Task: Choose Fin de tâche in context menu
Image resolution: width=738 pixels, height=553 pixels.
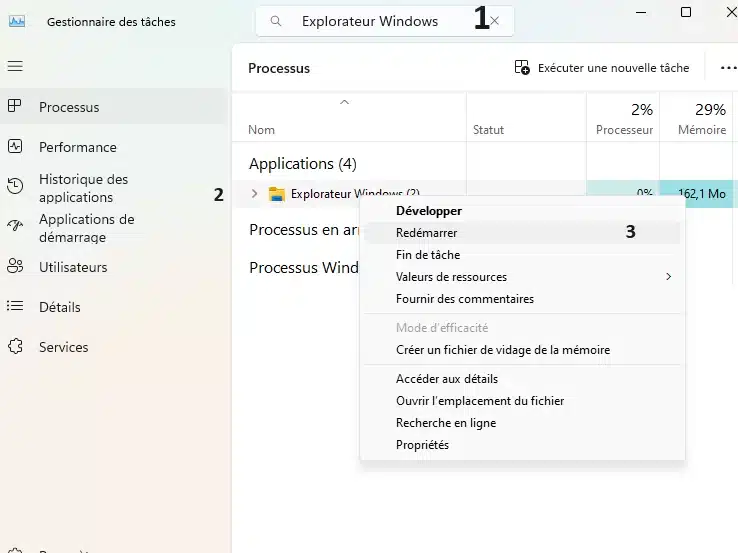Action: [x=522, y=255]
